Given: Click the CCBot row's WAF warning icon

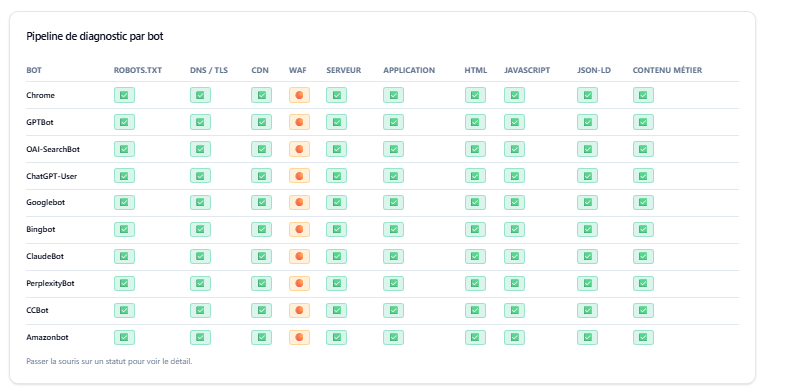Looking at the screenshot, I should click(300, 310).
